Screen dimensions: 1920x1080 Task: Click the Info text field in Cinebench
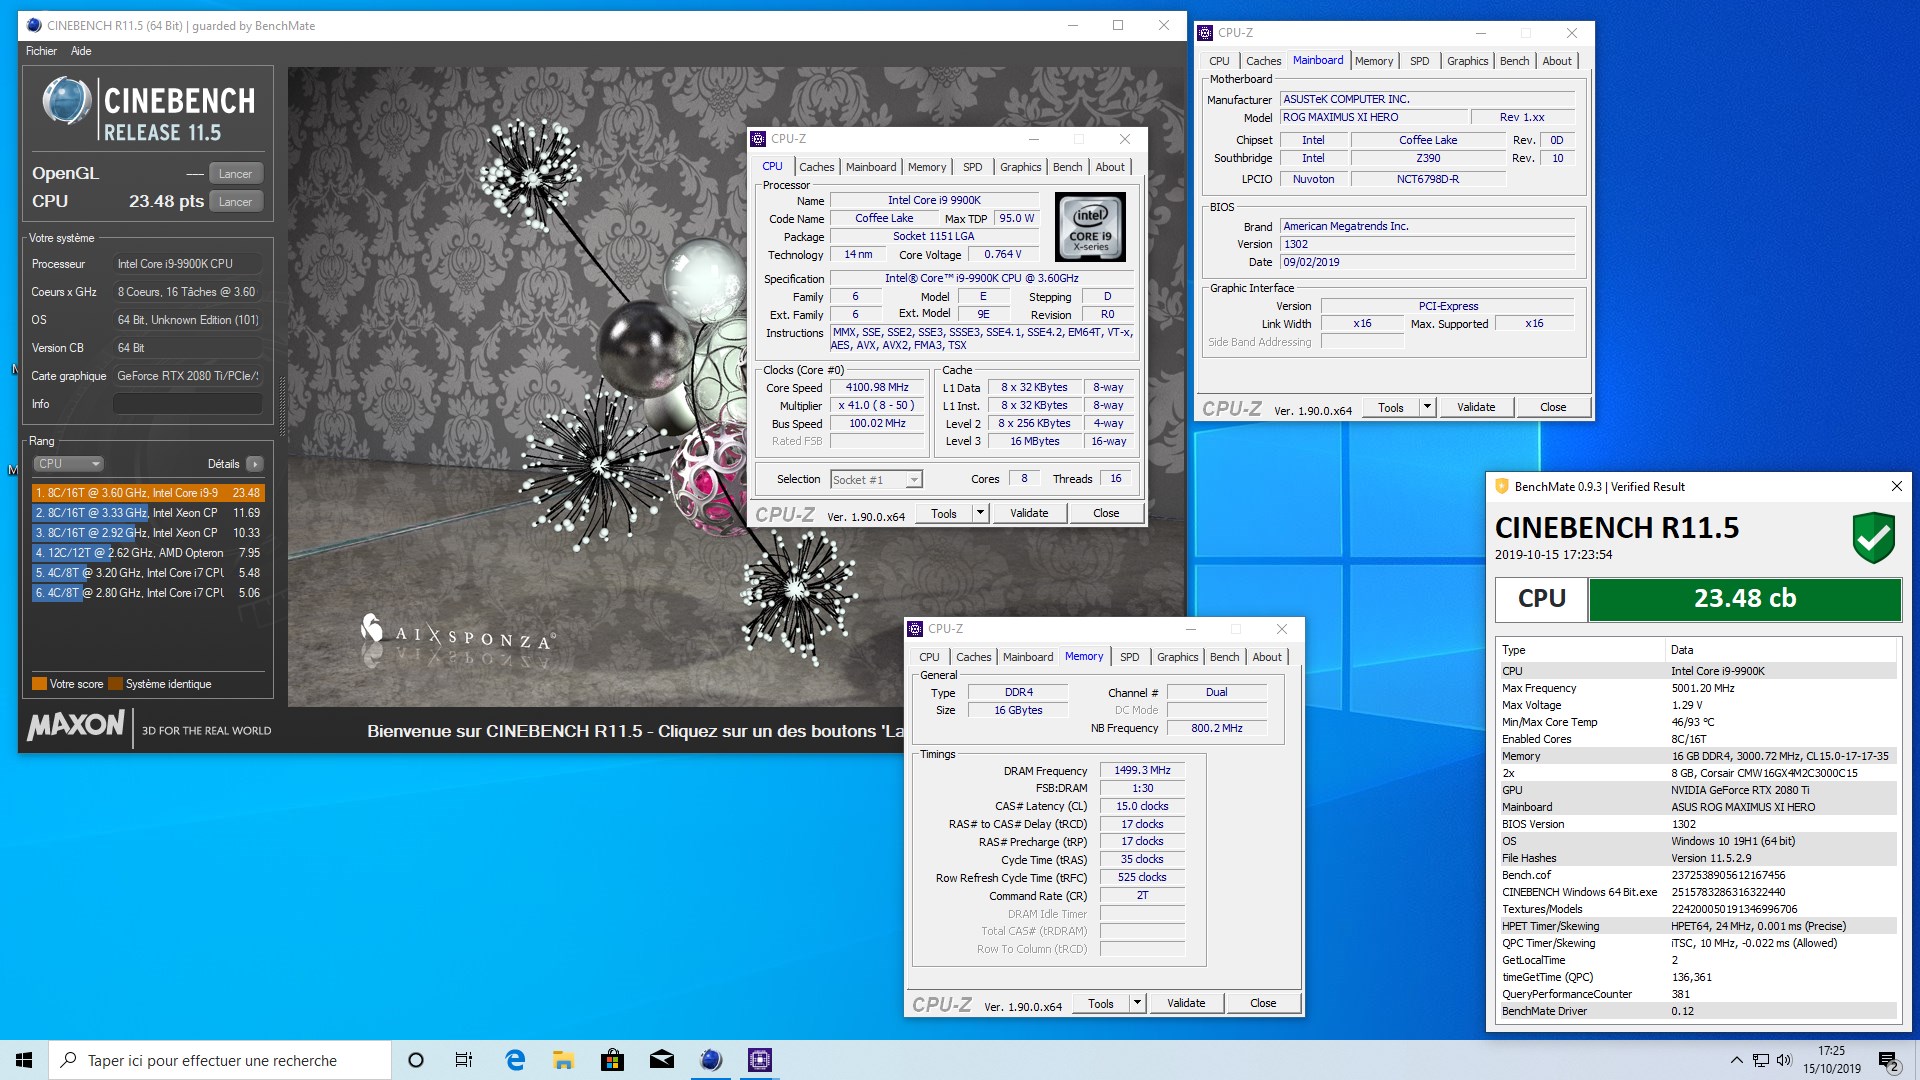[x=188, y=404]
